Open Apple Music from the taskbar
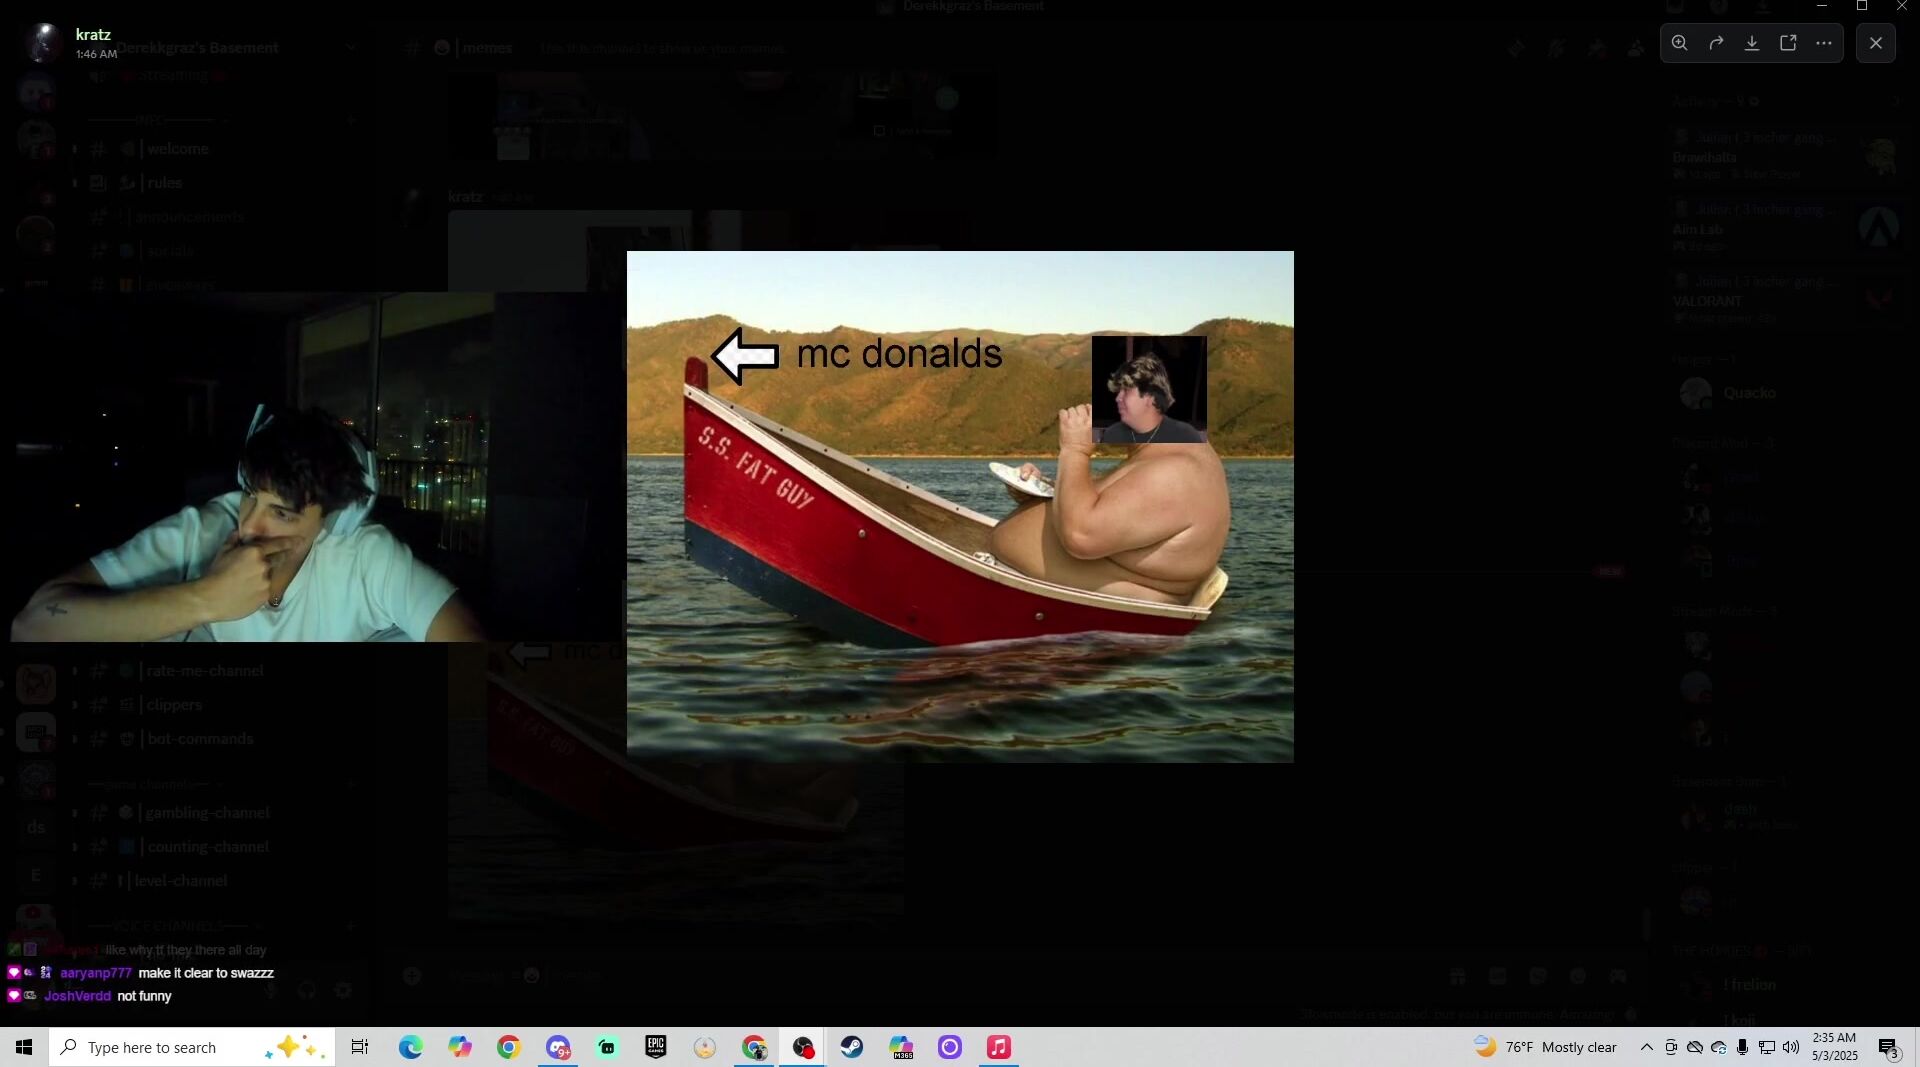 999,1047
